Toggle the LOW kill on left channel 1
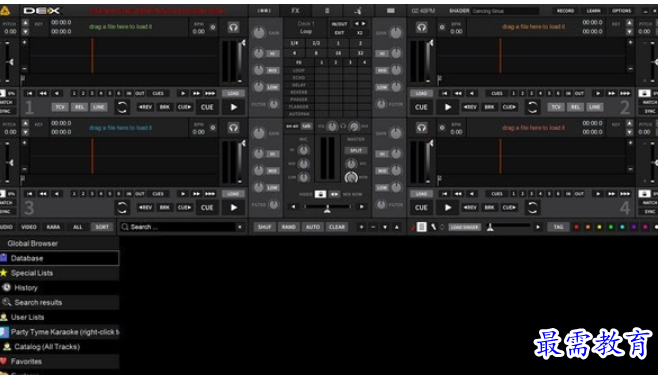Viewport: 658px width, 375px height. pyautogui.click(x=272, y=87)
